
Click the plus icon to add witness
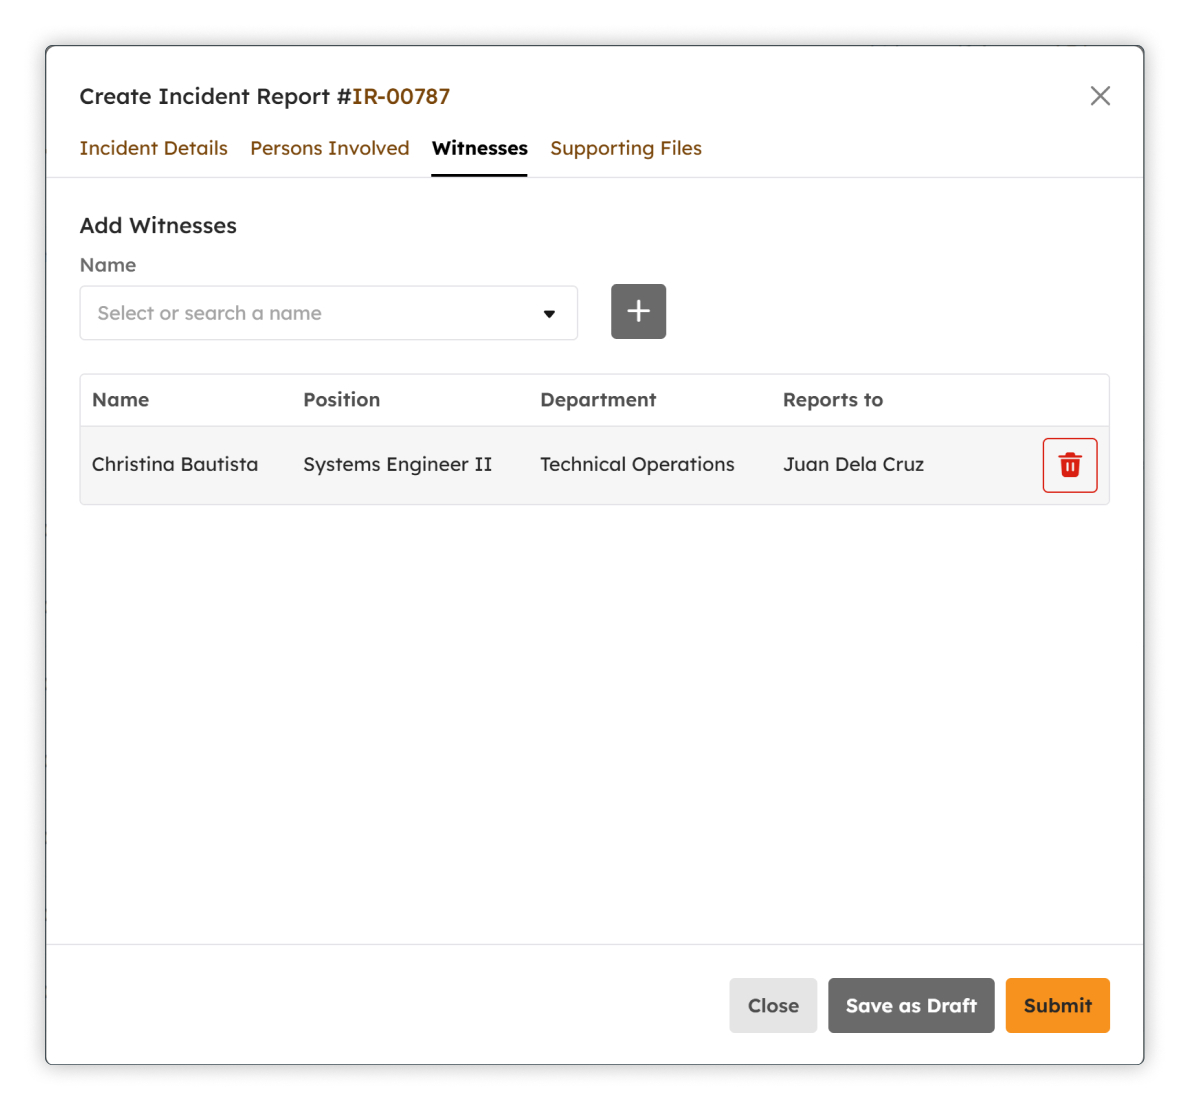click(638, 311)
